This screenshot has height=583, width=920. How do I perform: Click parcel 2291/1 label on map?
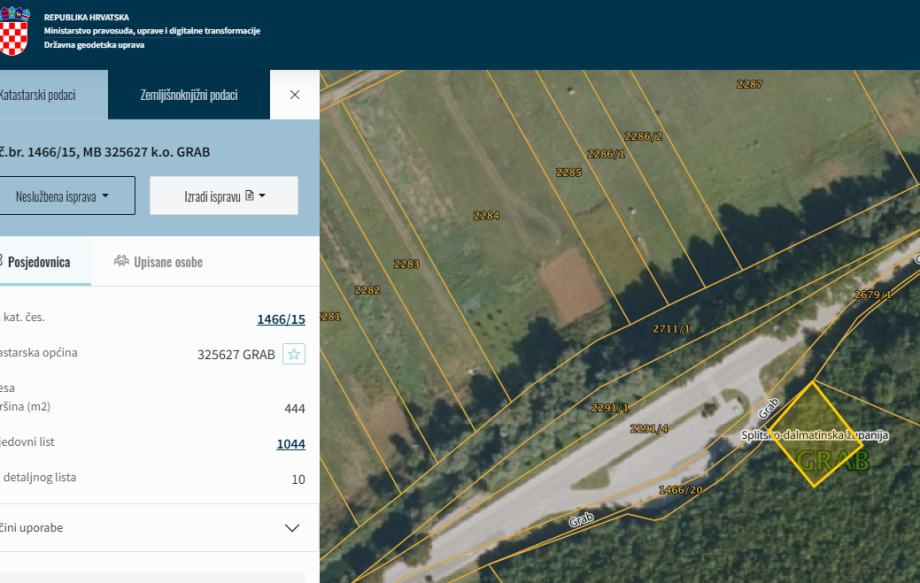610,408
